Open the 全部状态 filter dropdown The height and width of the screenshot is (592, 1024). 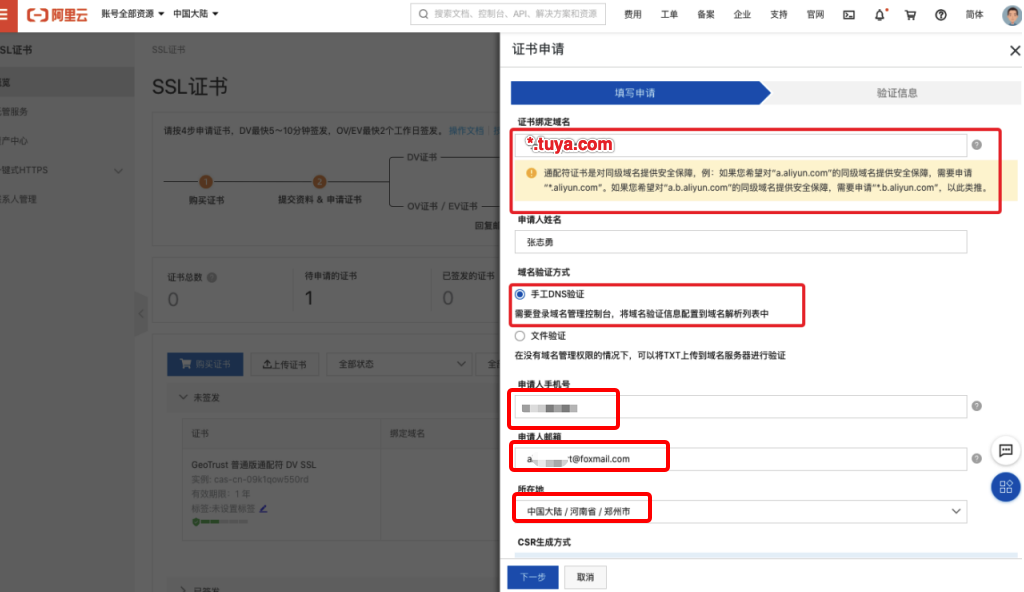(x=398, y=364)
